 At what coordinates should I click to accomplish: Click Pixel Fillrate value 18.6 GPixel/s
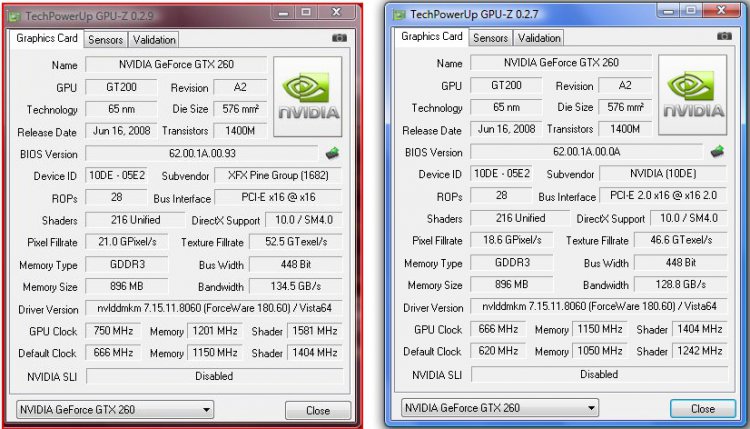point(512,240)
